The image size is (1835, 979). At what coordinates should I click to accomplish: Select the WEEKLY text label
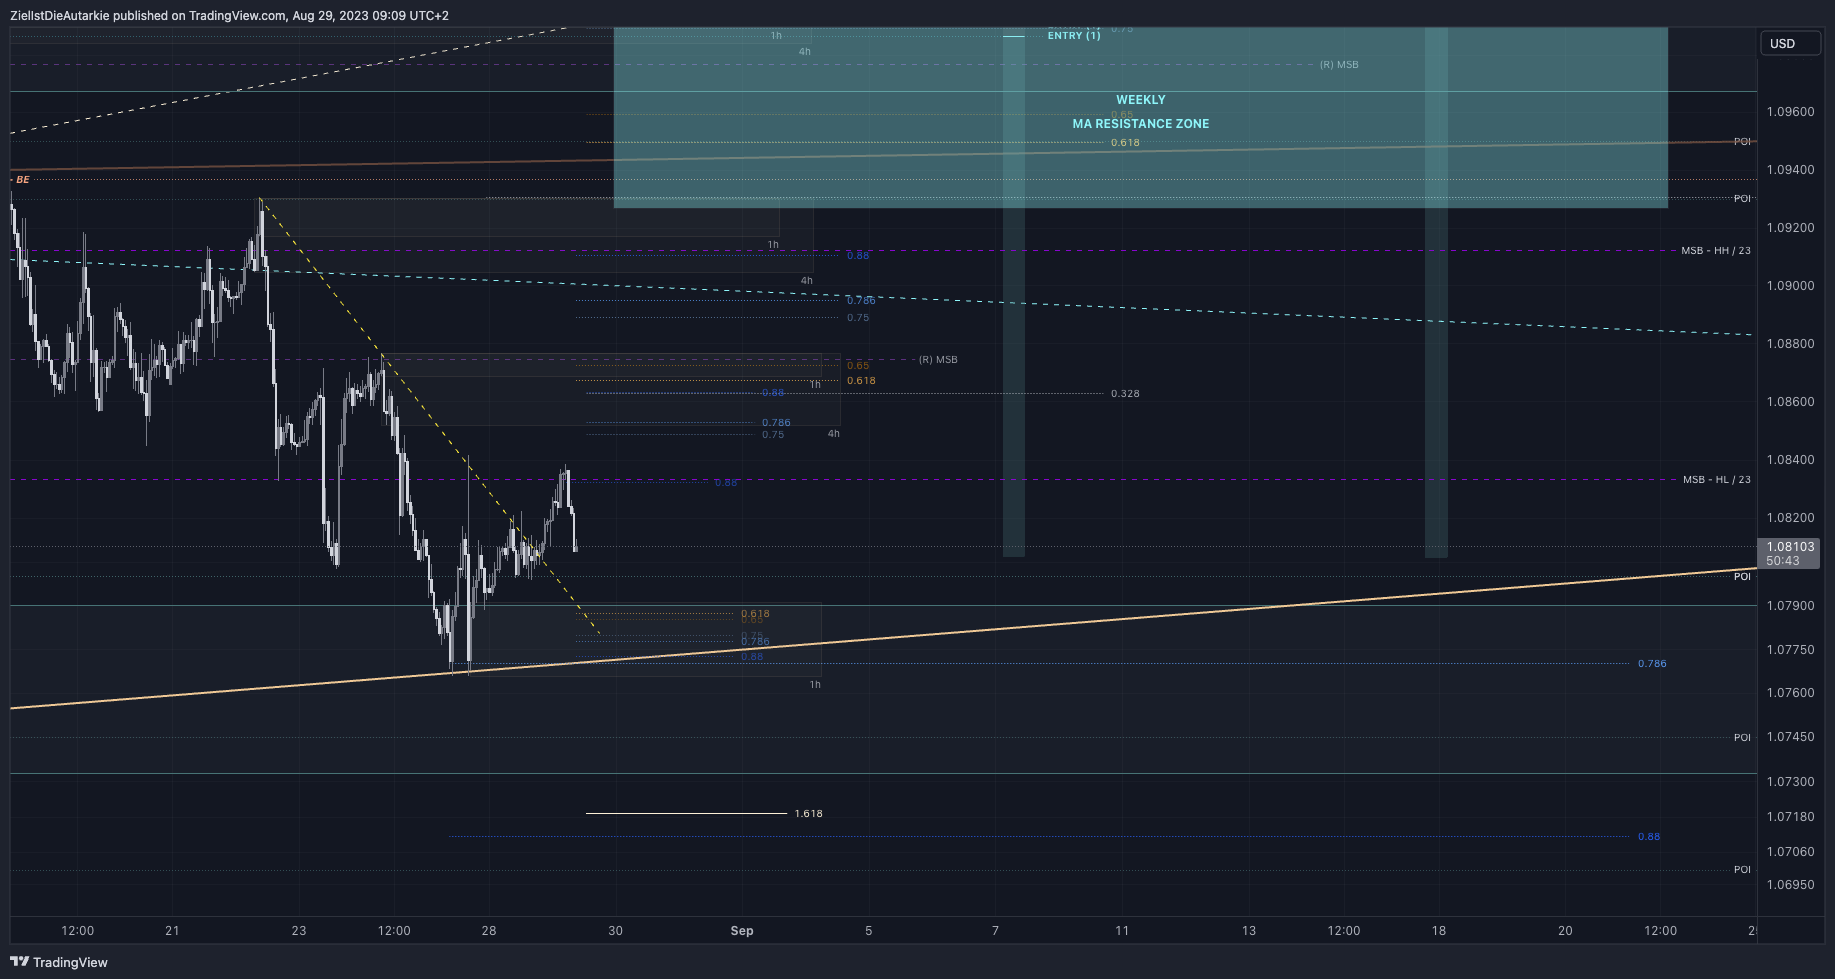point(1141,100)
